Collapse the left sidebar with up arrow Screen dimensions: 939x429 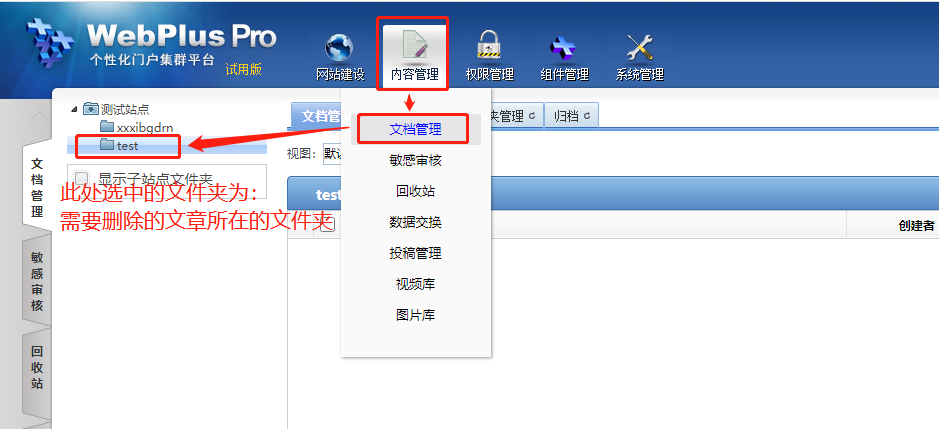[x=38, y=117]
